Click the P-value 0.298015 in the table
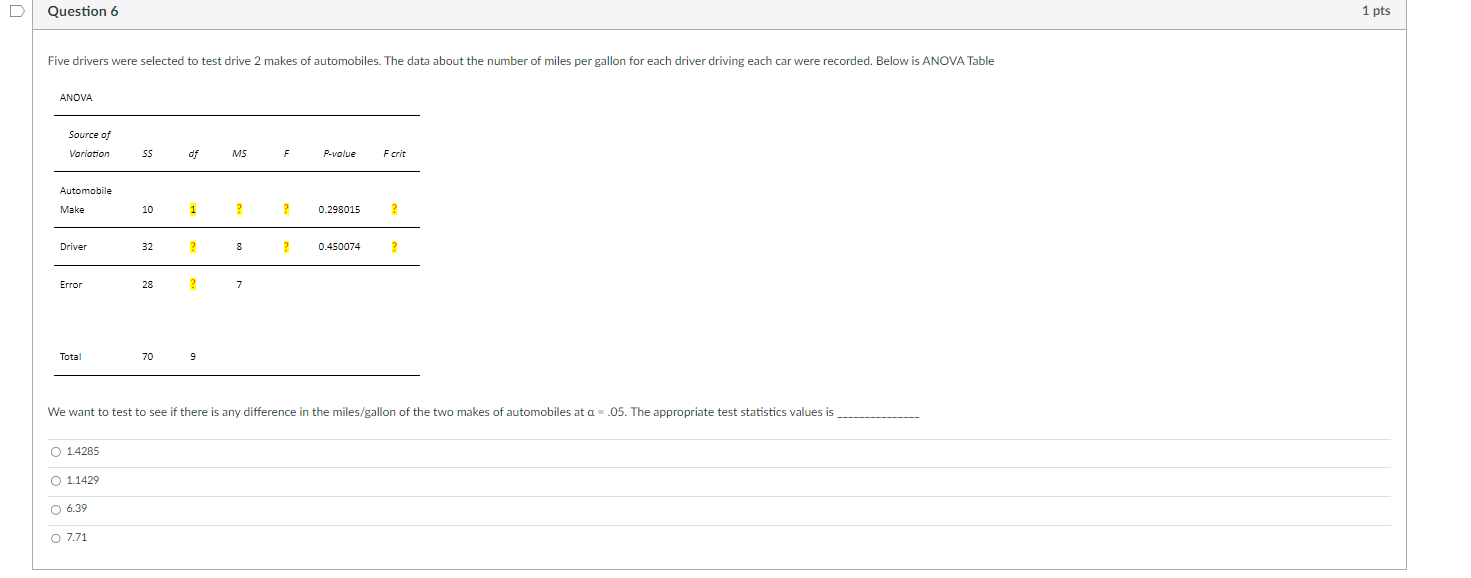Image resolution: width=1471 pixels, height=578 pixels. coord(338,209)
